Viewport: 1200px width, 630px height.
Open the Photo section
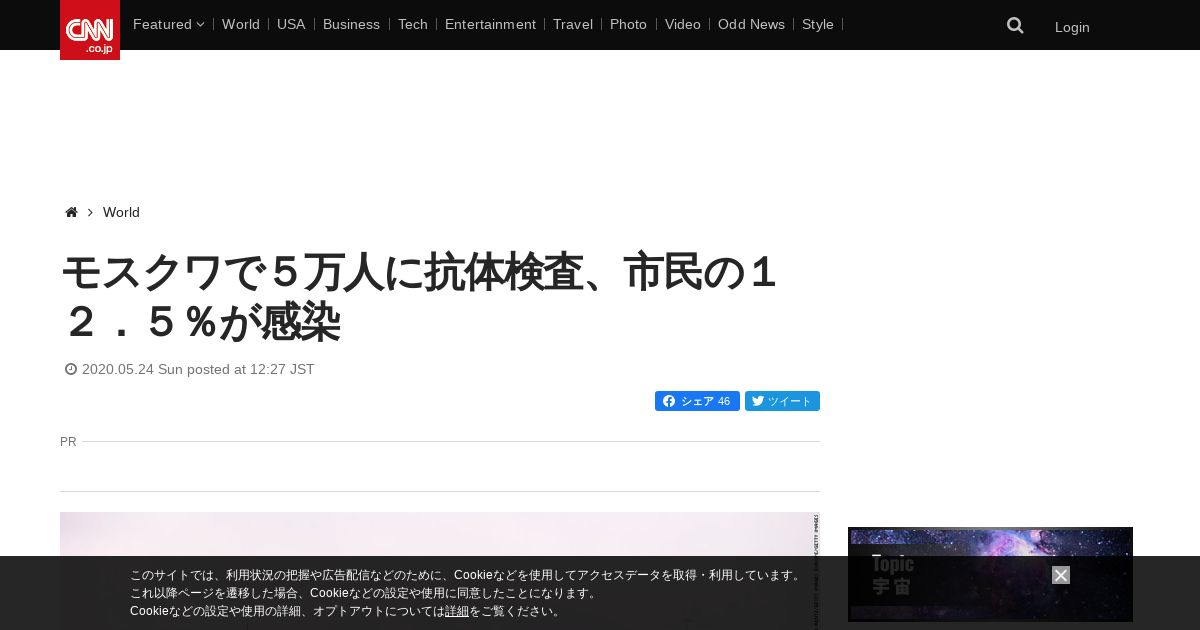628,24
